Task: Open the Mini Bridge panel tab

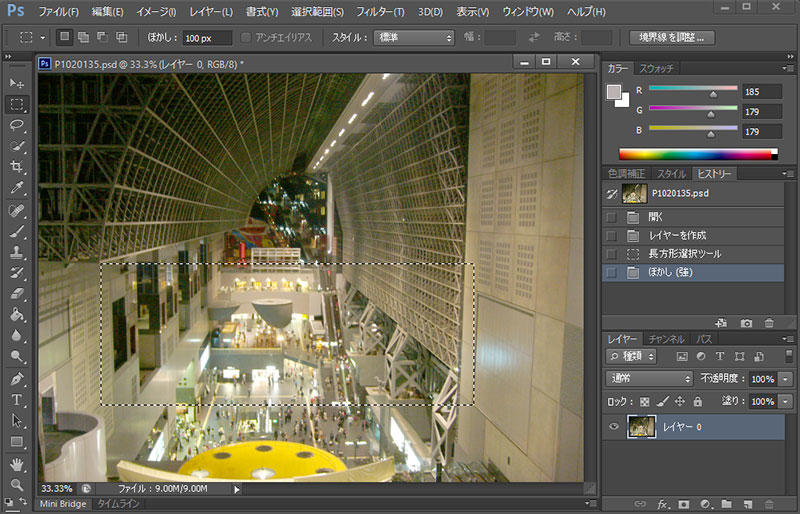Action: tap(63, 504)
